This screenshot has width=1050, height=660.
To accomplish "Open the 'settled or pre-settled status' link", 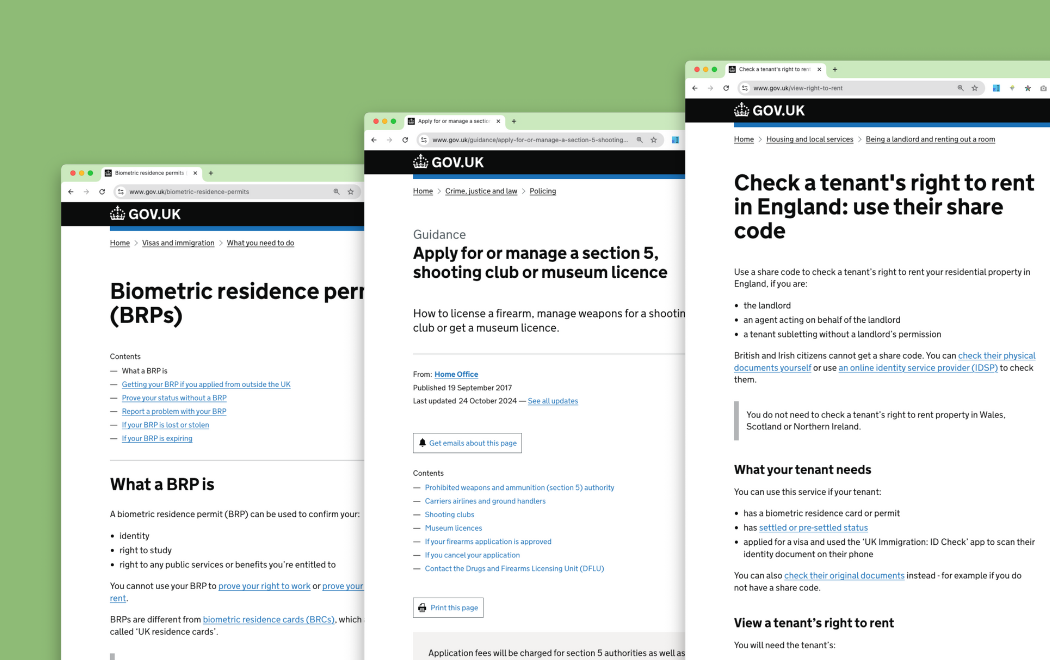I will click(x=813, y=528).
